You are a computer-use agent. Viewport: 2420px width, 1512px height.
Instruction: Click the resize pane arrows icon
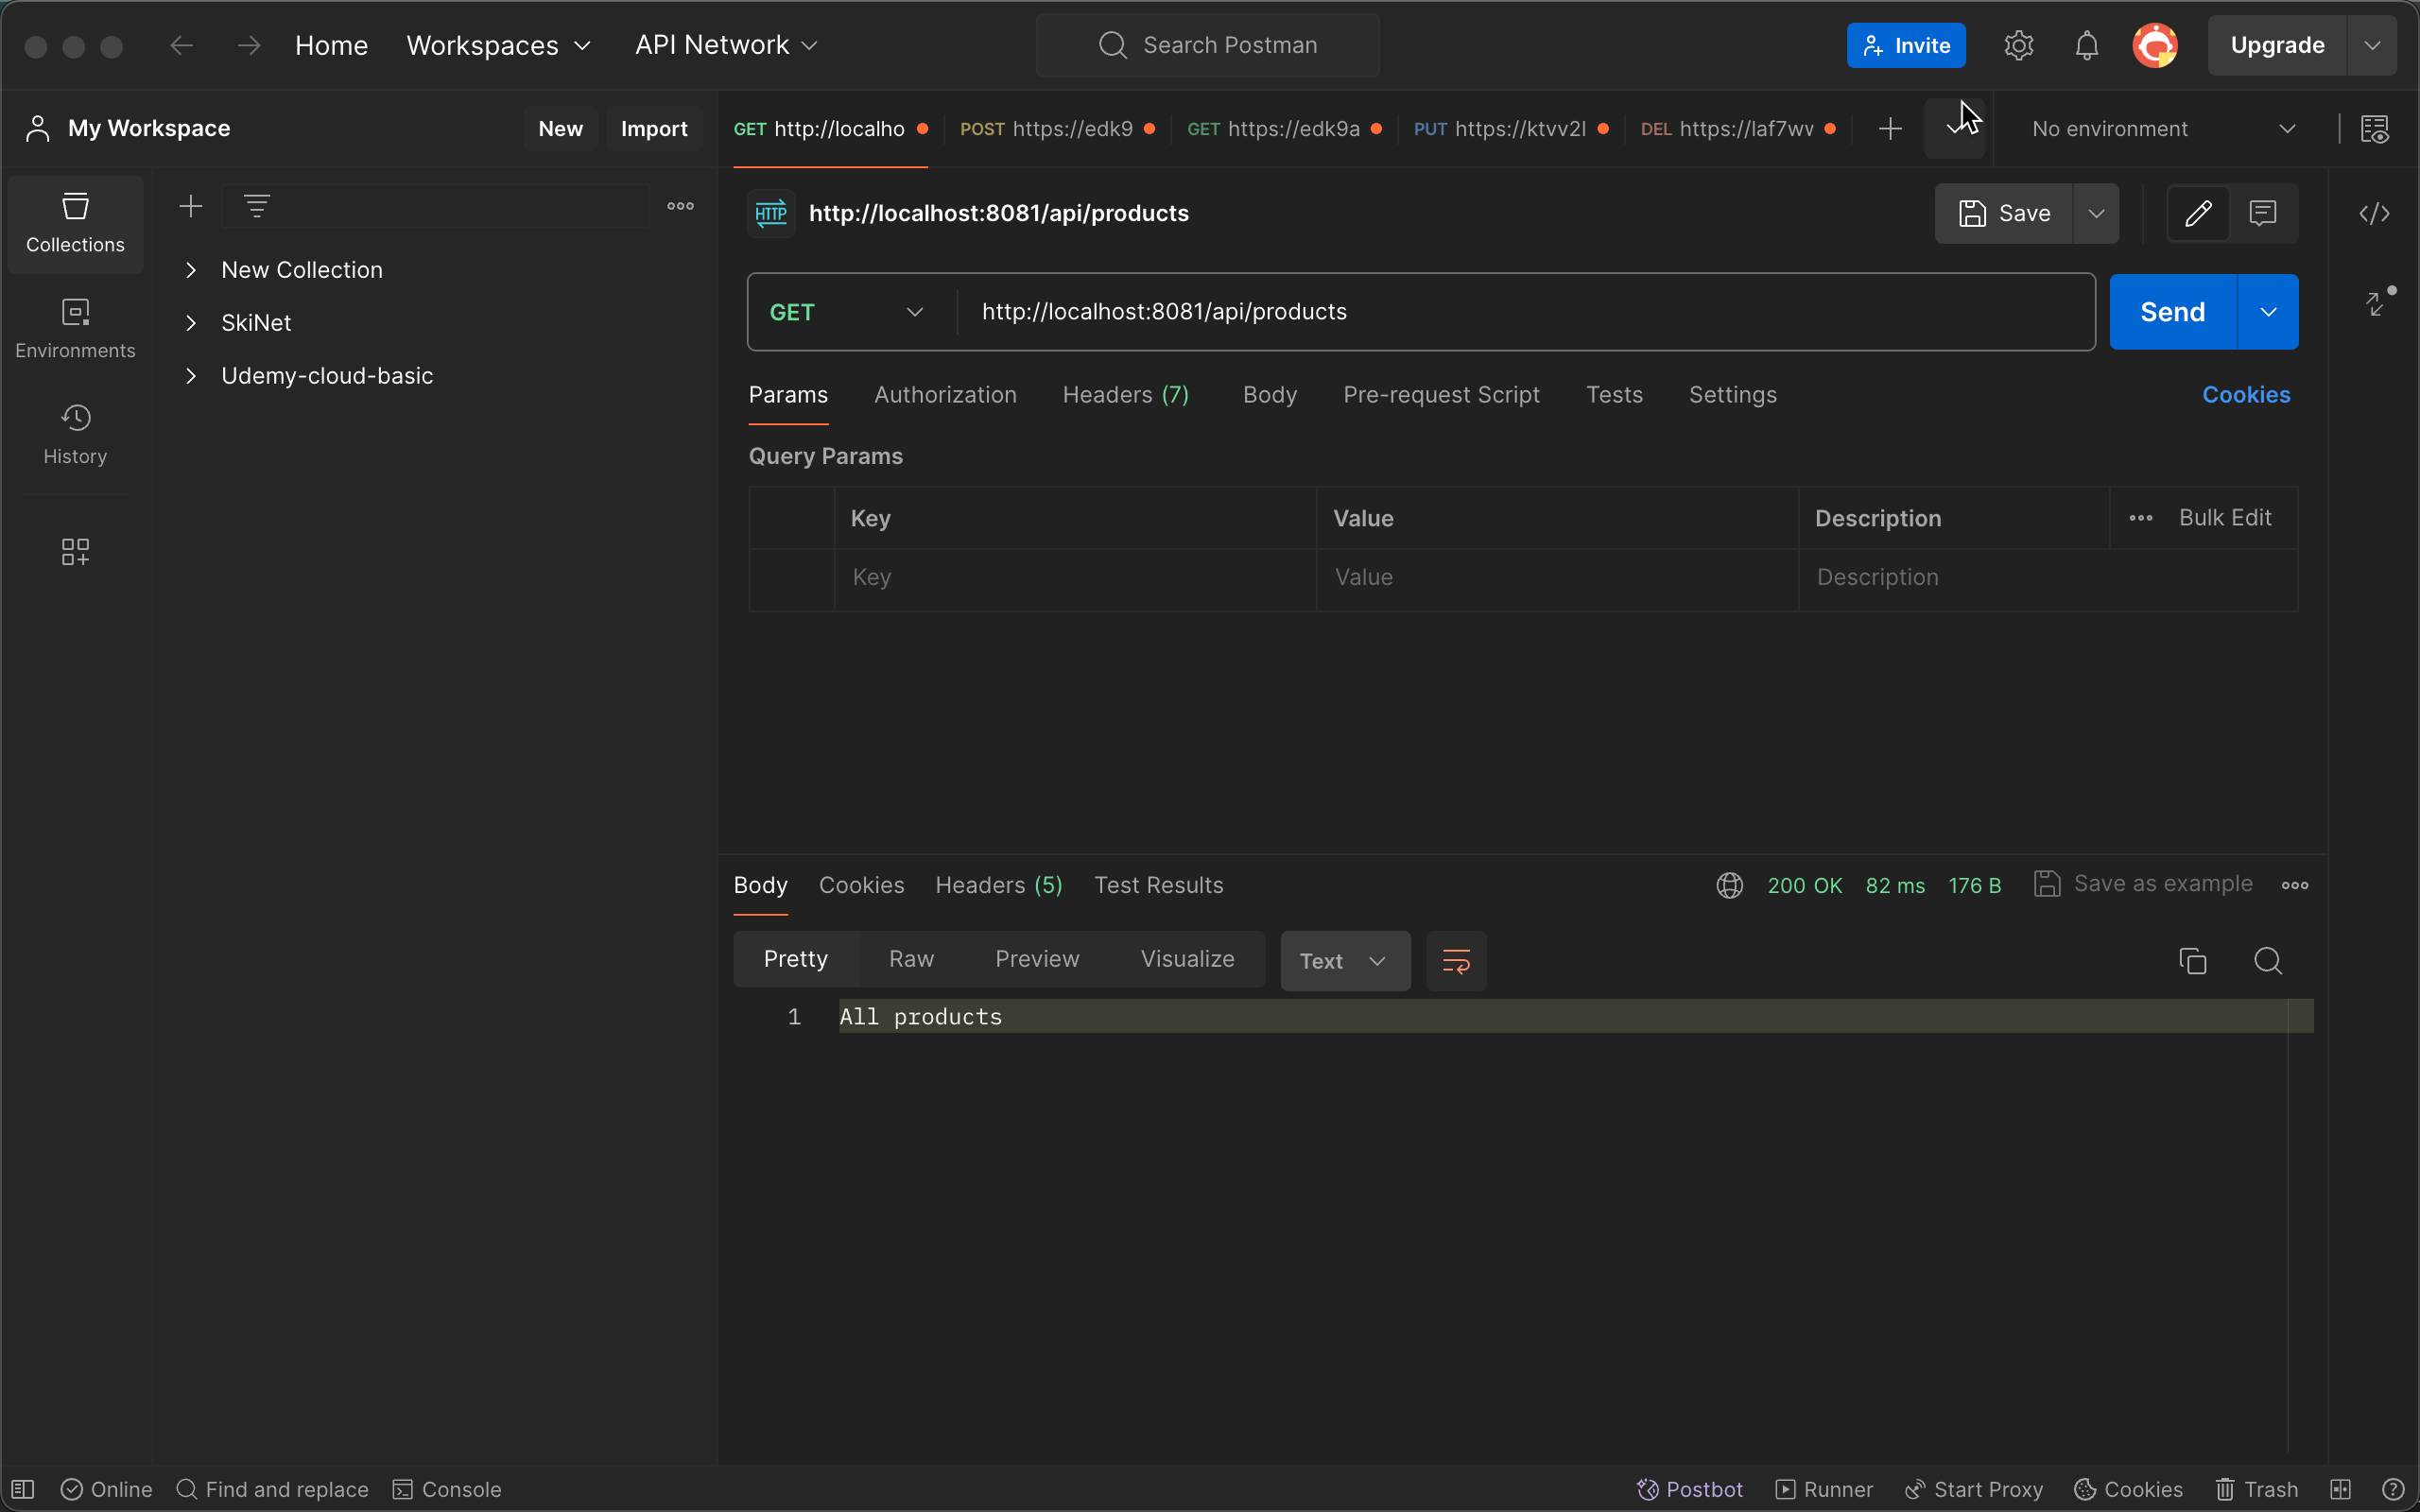tap(2379, 302)
